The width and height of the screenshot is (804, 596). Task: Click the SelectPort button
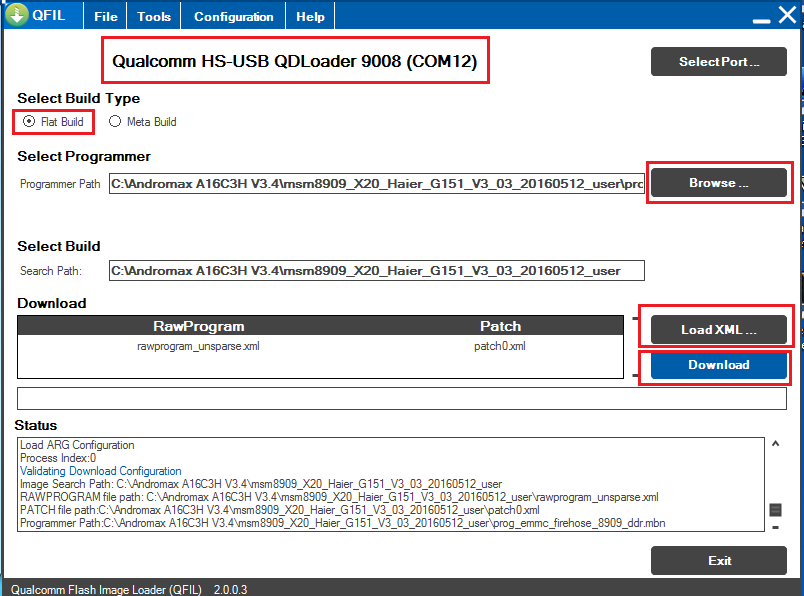tap(718, 62)
